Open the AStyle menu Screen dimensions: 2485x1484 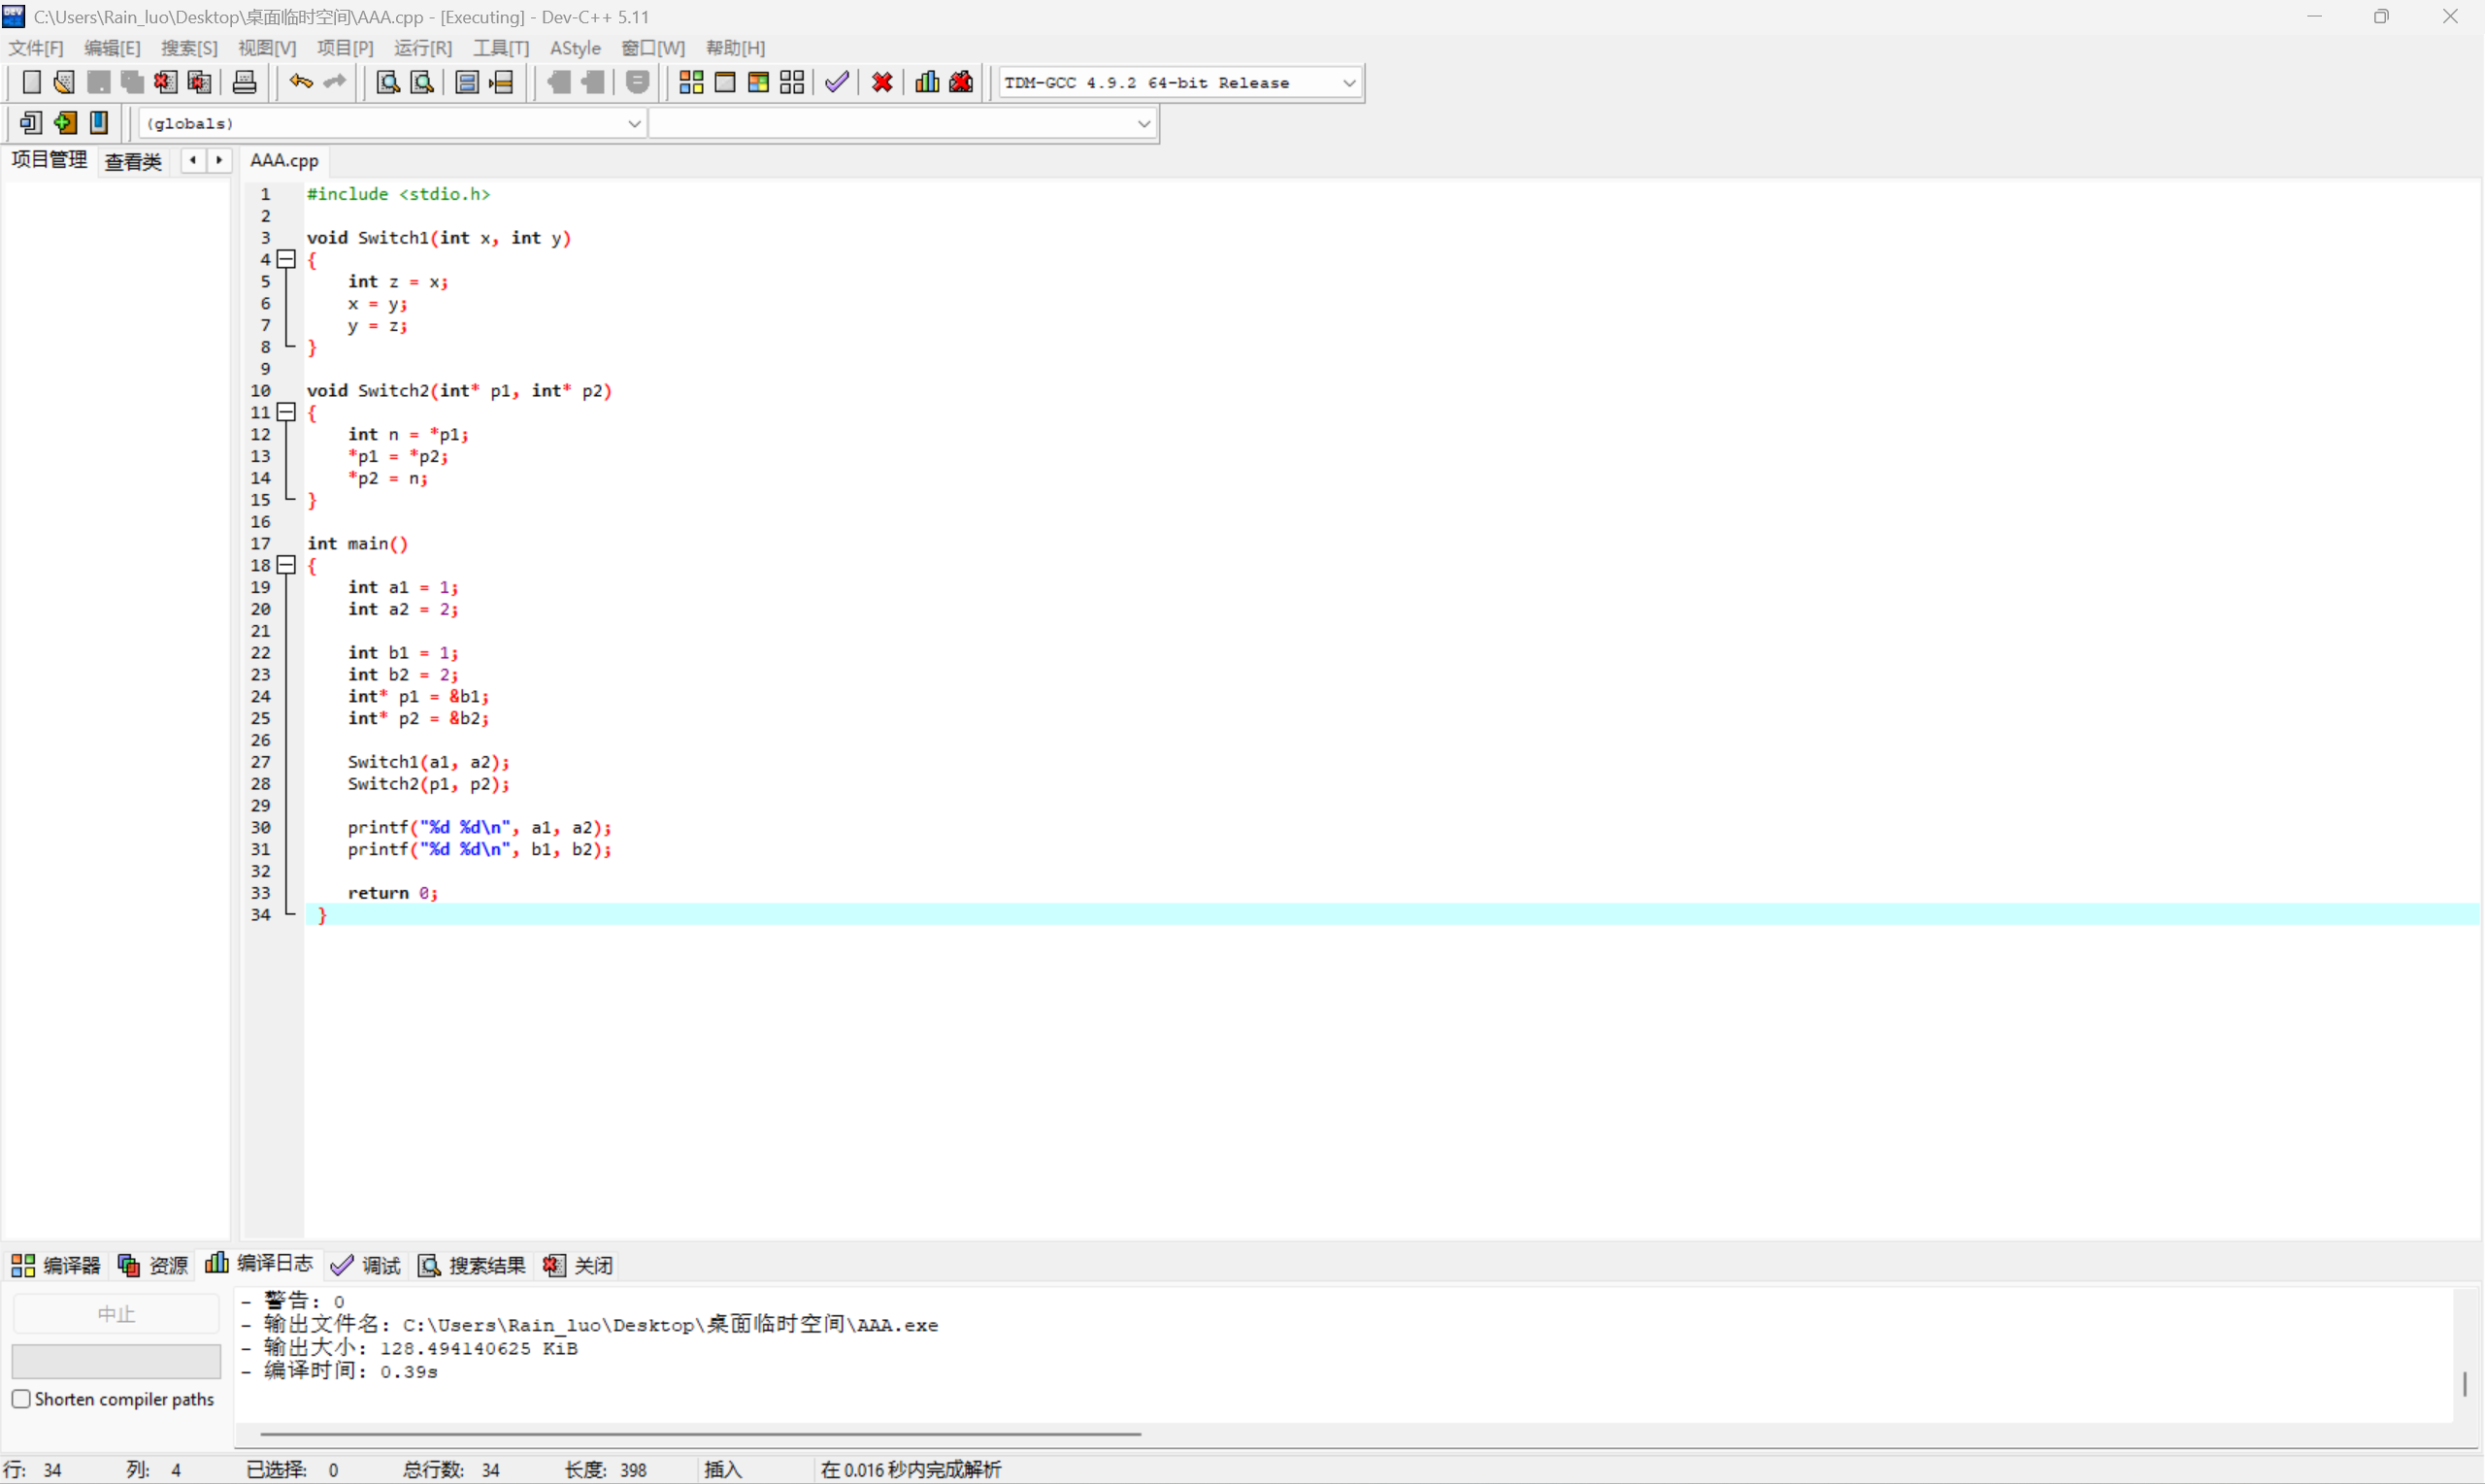tap(575, 48)
